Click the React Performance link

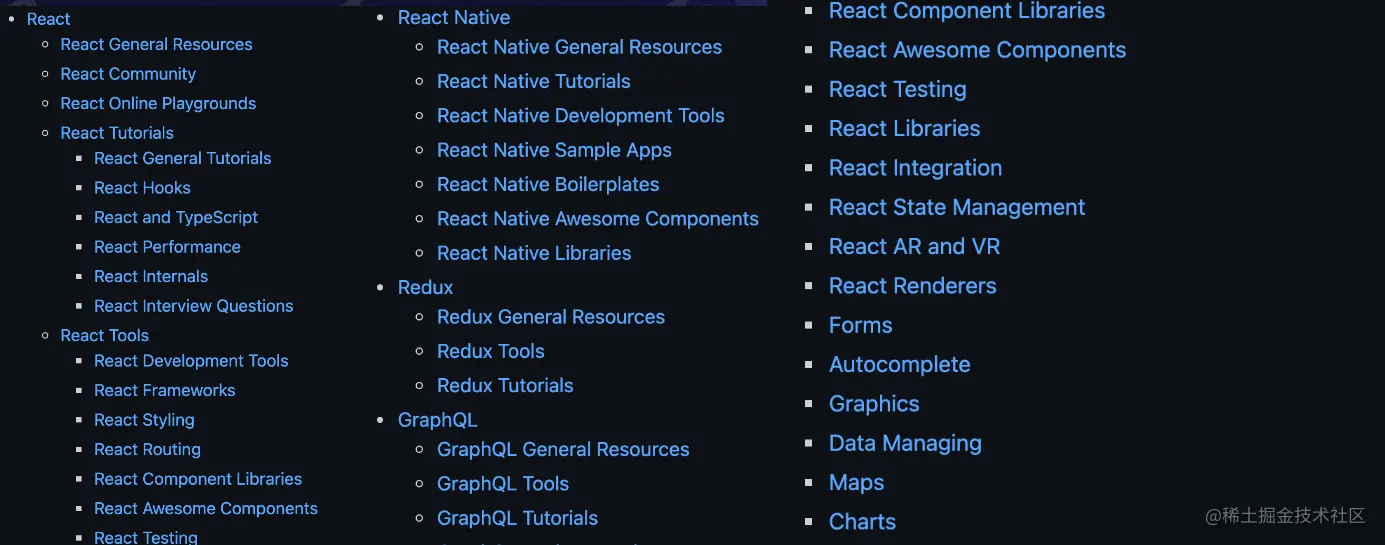167,247
